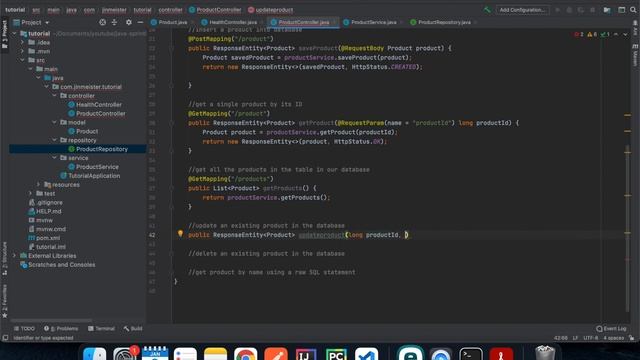Hide the Project tool window with the minus icon

point(140,22)
